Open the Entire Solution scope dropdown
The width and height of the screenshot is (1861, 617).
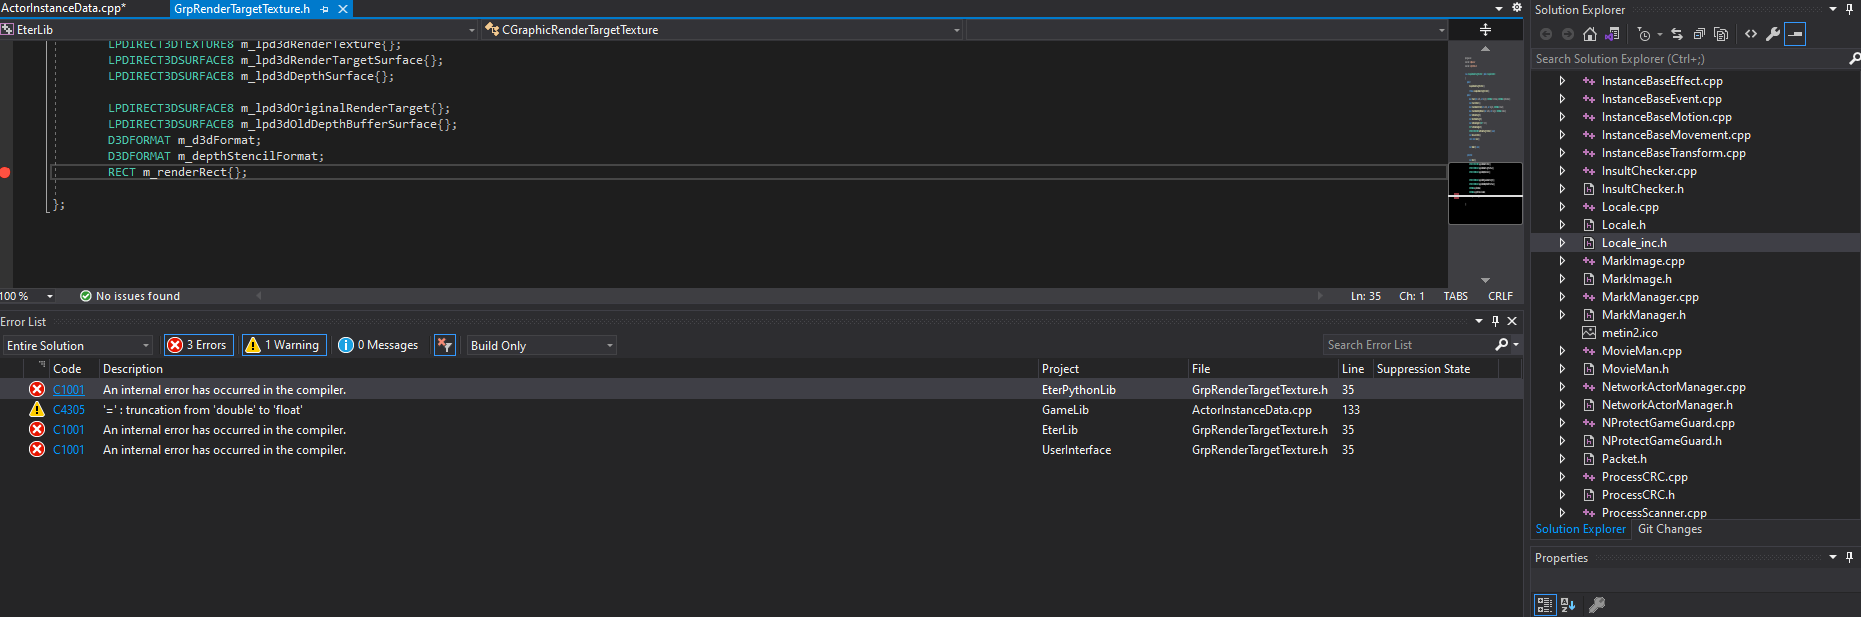click(77, 346)
